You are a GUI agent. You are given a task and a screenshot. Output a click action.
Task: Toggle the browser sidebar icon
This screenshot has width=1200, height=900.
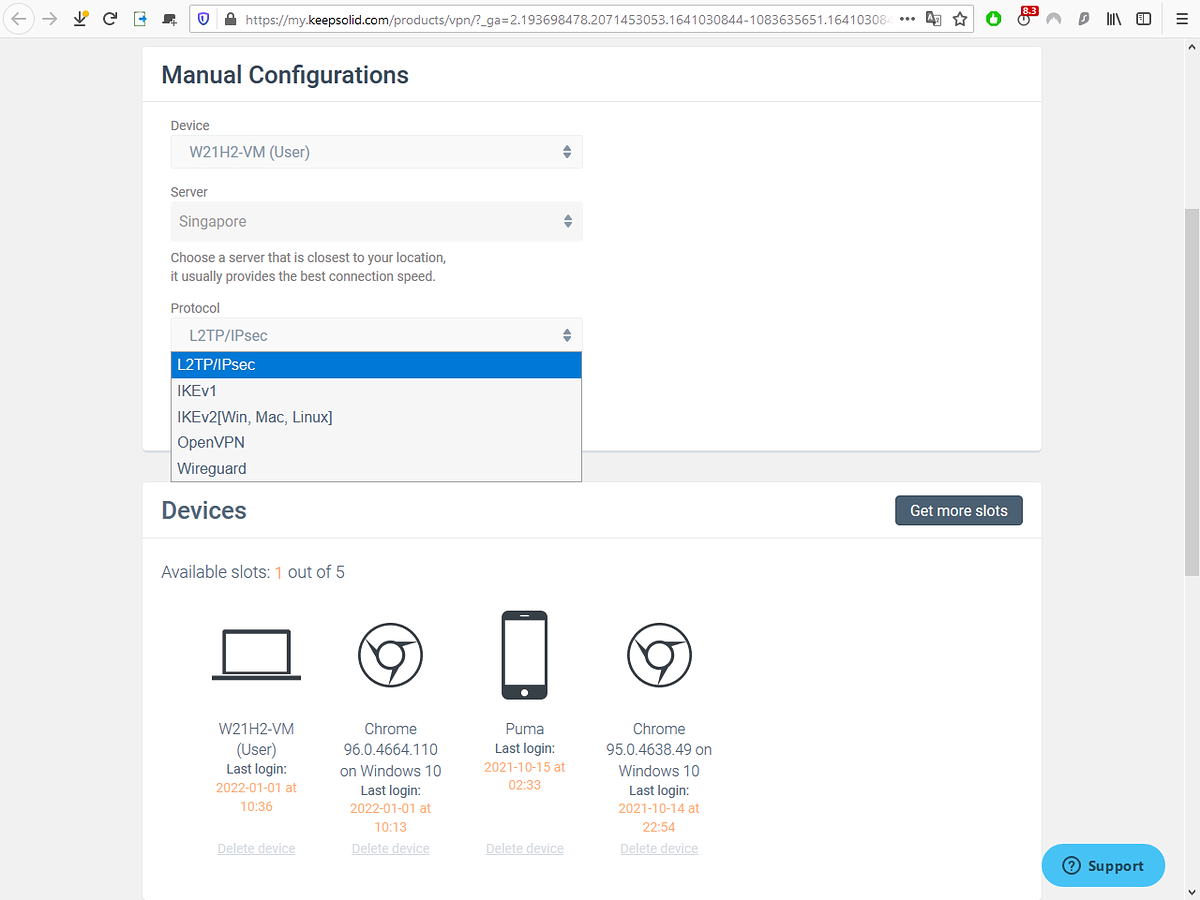[1143, 18]
